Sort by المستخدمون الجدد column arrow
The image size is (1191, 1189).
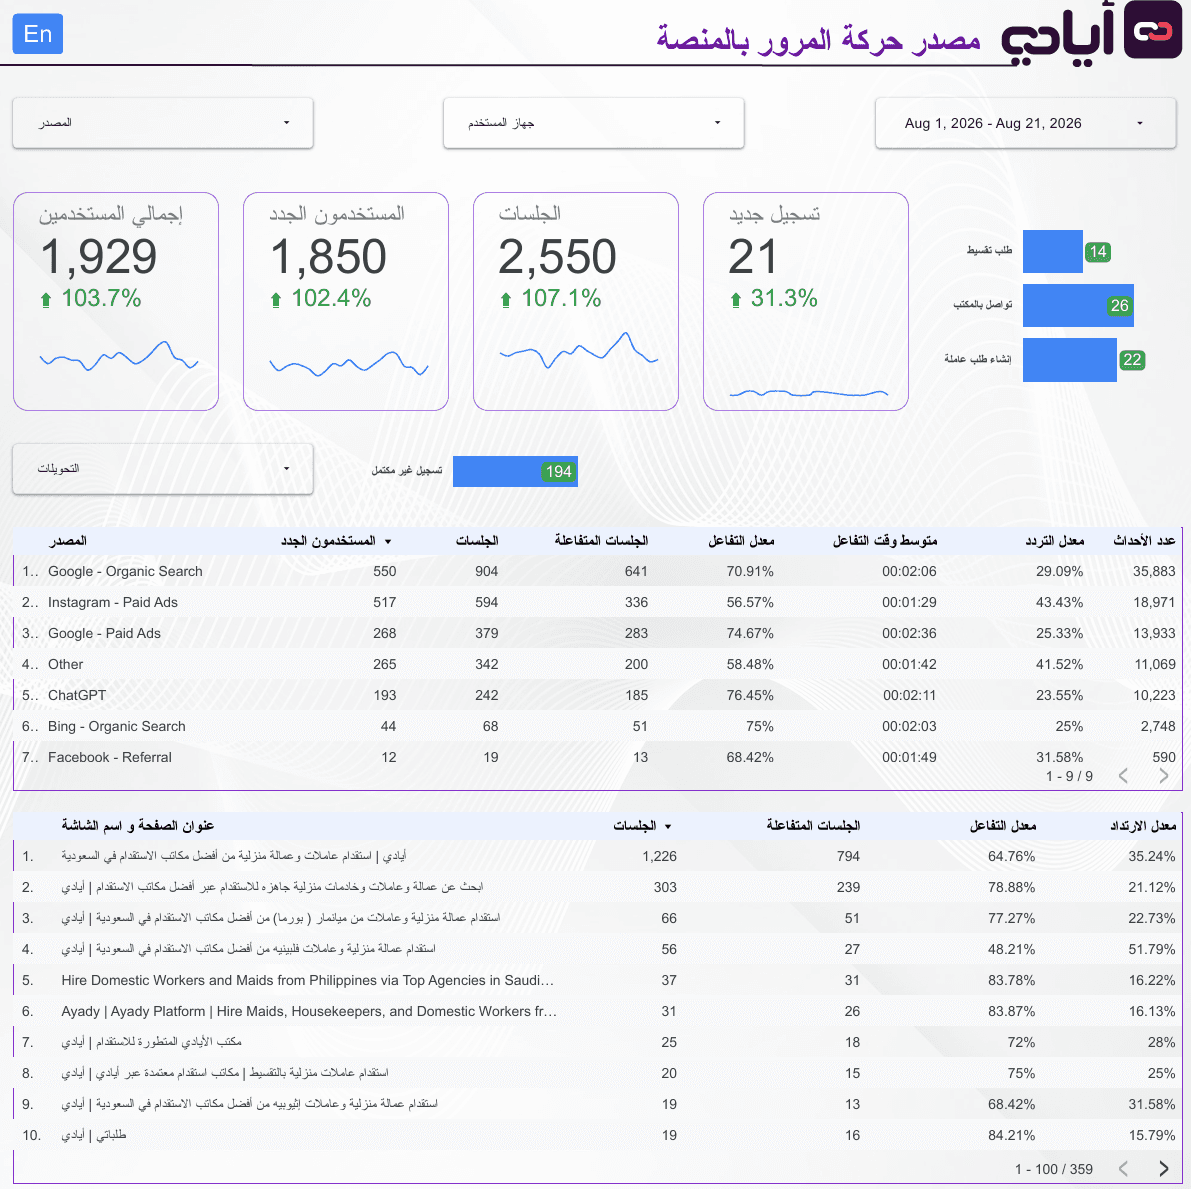tap(387, 541)
